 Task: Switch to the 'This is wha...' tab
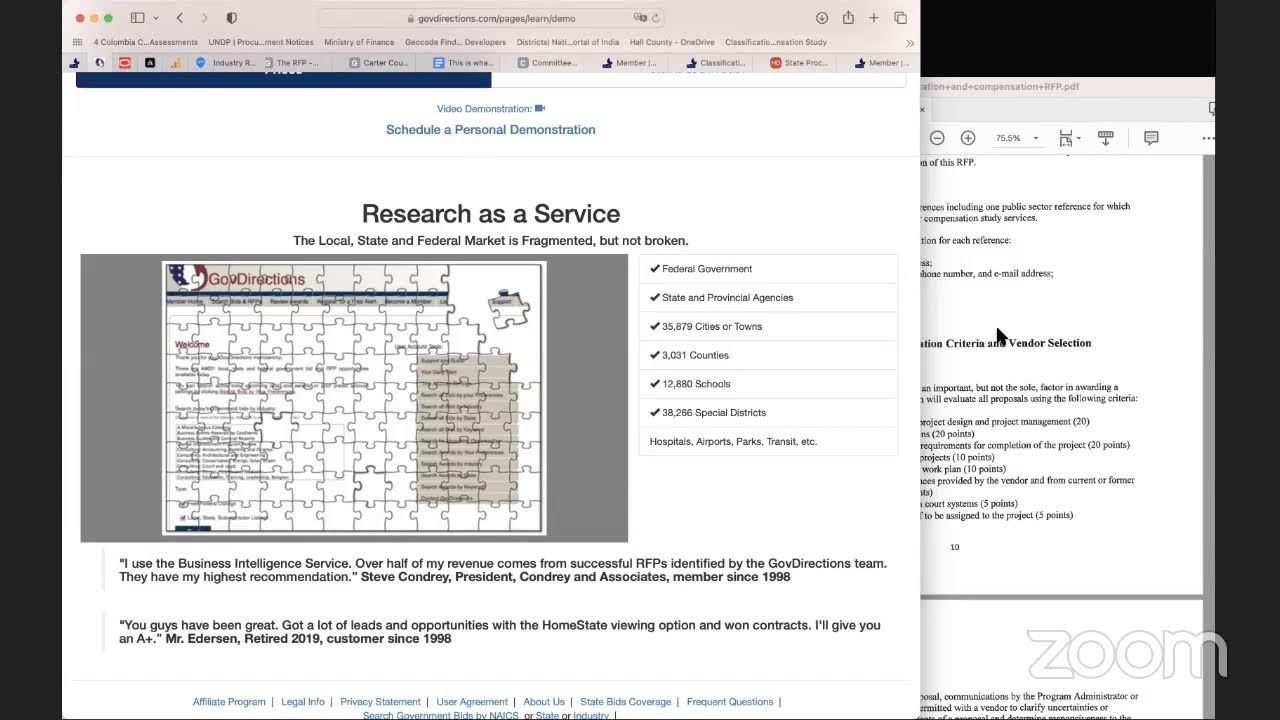coord(462,63)
